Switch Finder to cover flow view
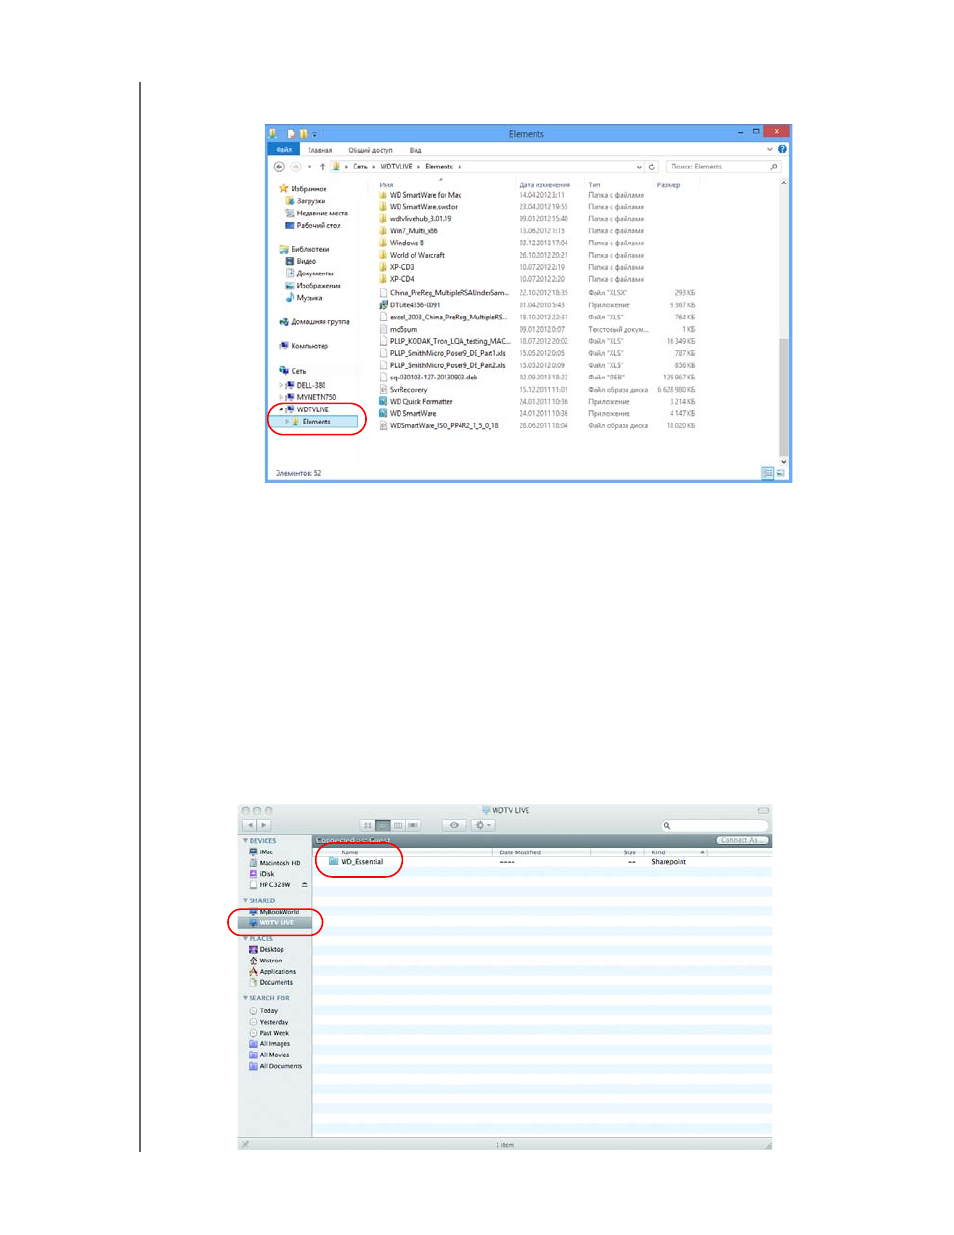 [x=413, y=826]
